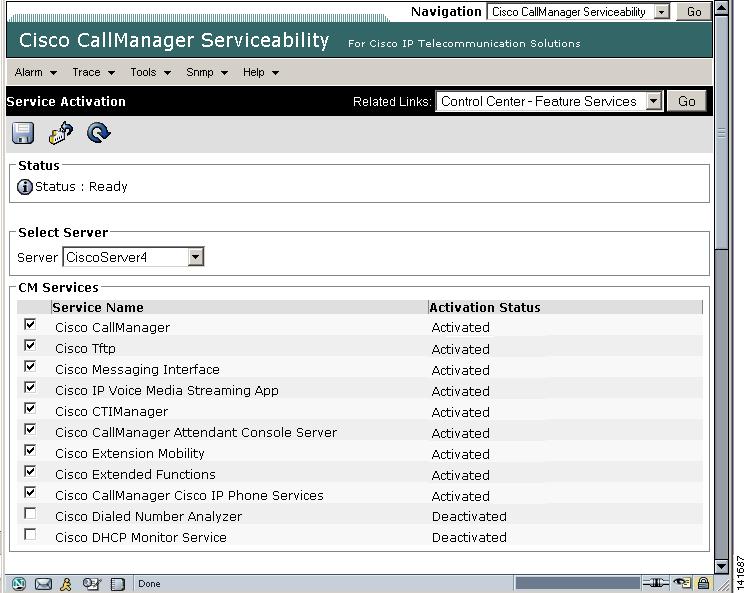Screen dimensions: 747x593
Task: Click the status bar progress indicator
Action: coord(577,583)
